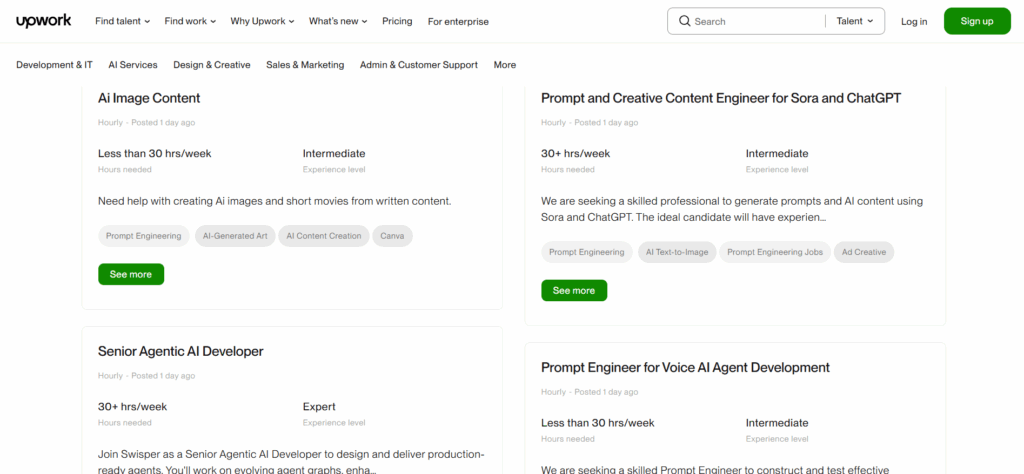Viewport: 1024px width, 474px height.
Task: Open the Talent search category dropdown
Action: pyautogui.click(x=855, y=21)
